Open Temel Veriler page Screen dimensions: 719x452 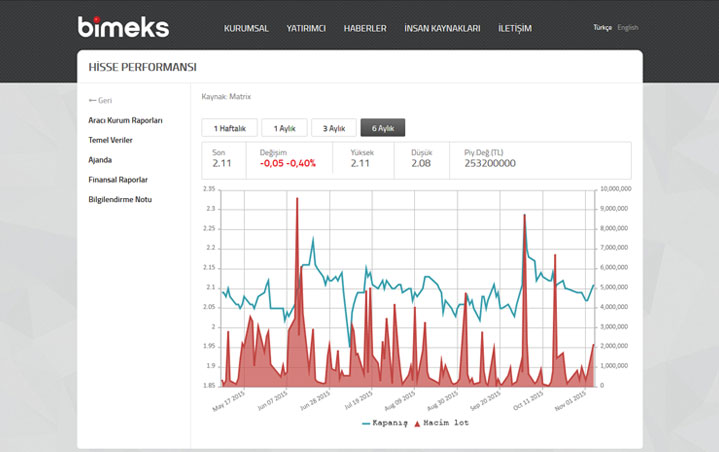click(110, 140)
